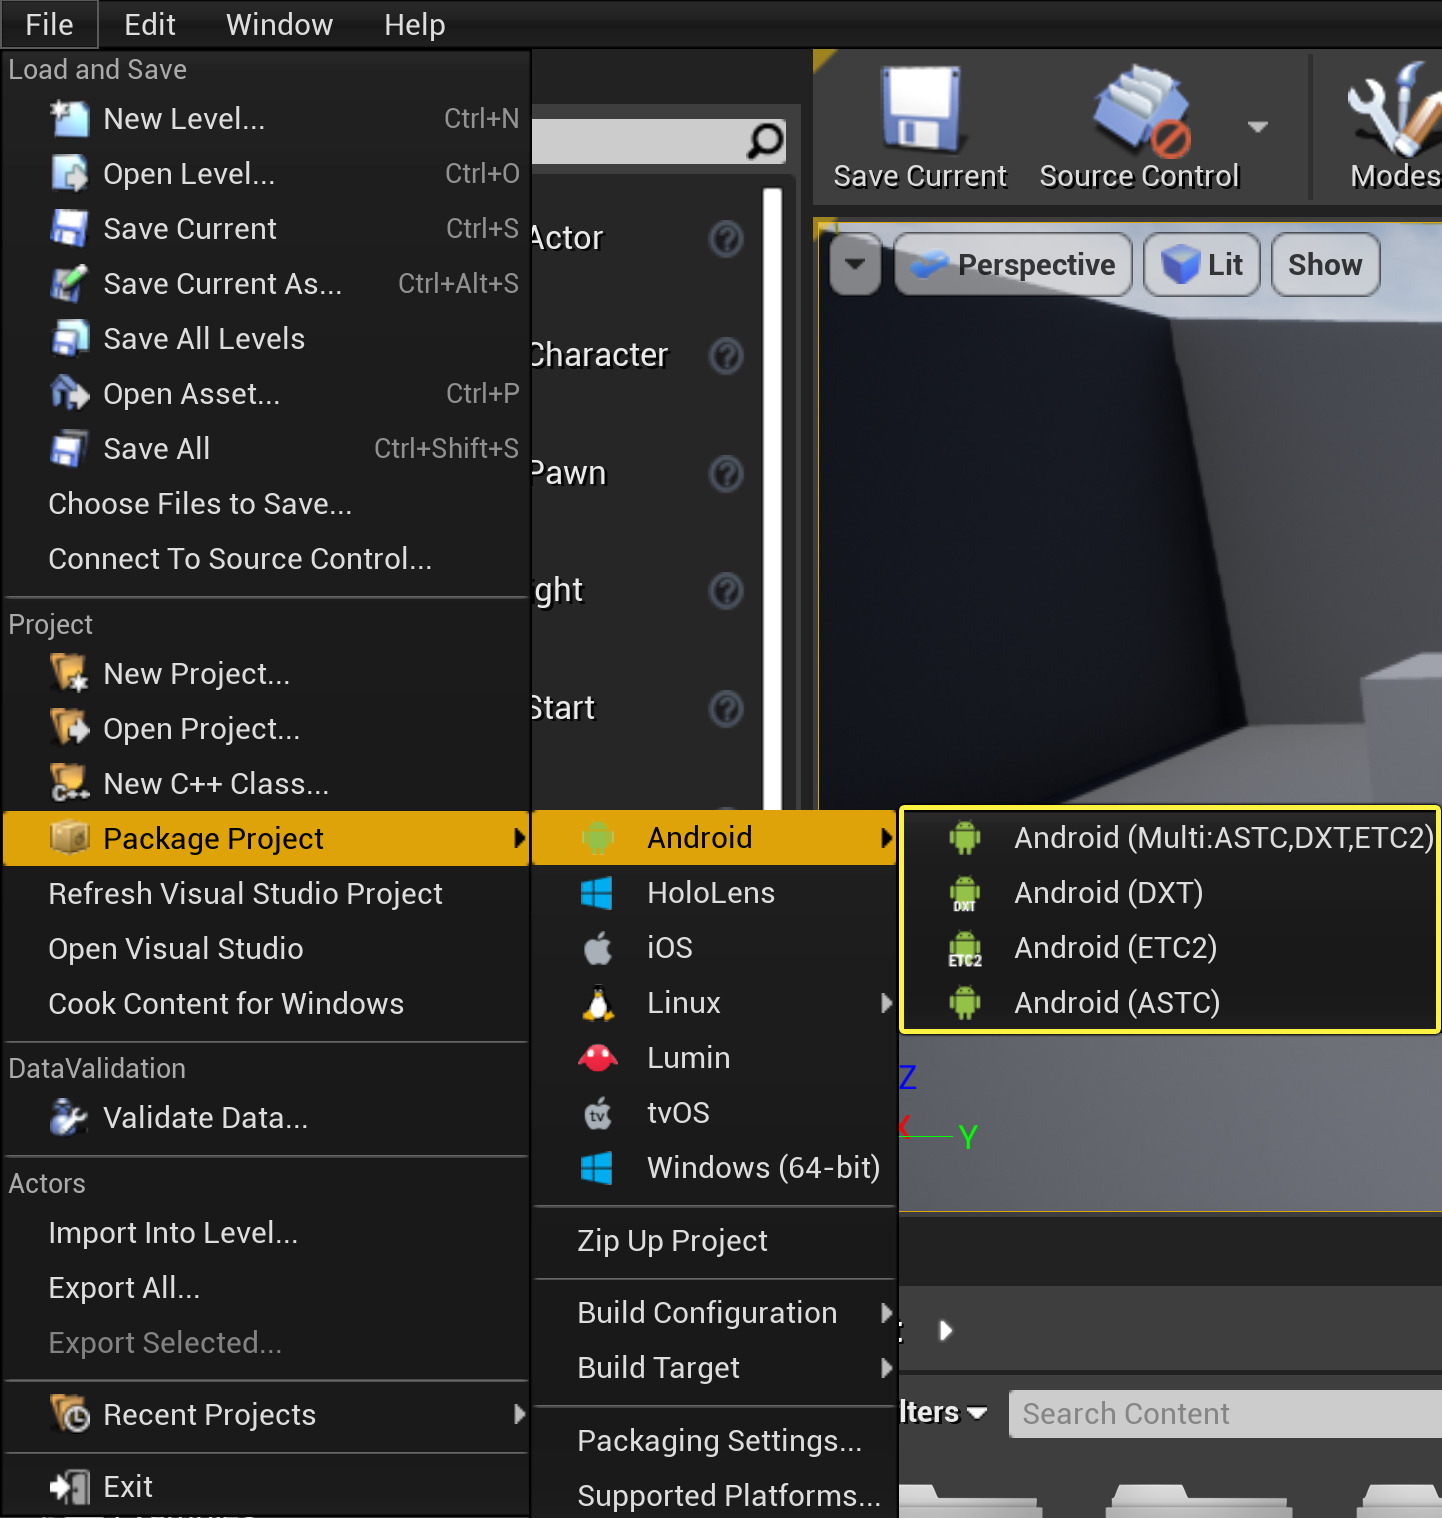Open the Edit menu

coord(148,24)
